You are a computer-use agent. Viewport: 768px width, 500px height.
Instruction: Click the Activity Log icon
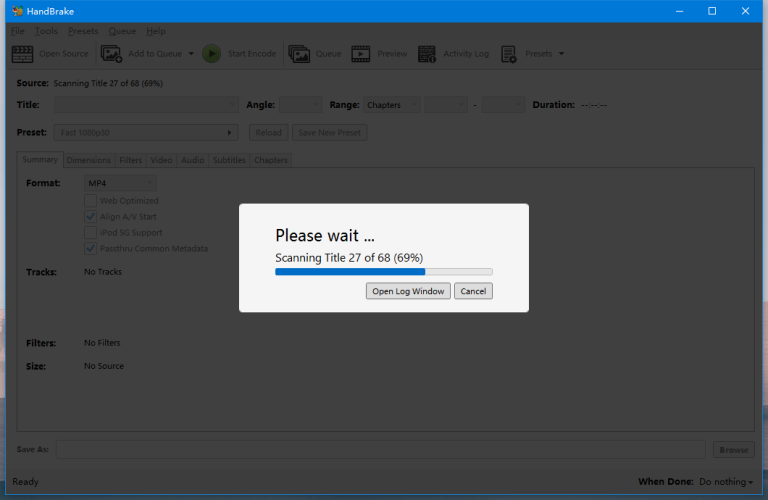427,54
